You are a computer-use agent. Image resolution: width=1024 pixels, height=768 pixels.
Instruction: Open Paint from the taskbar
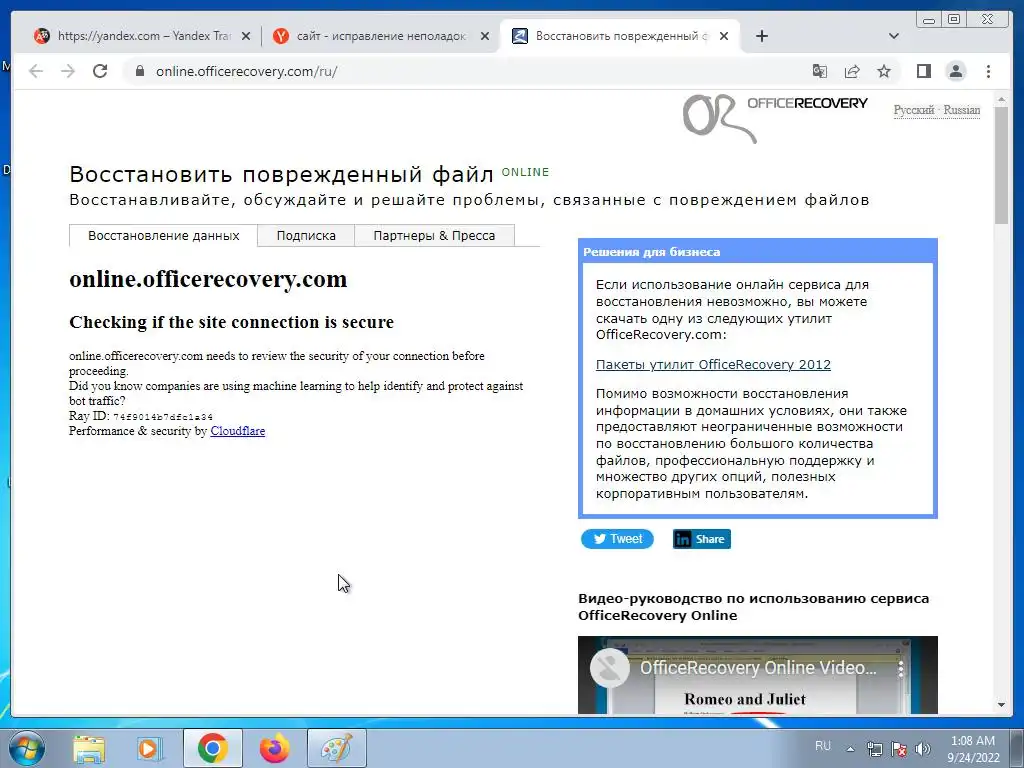(x=336, y=748)
